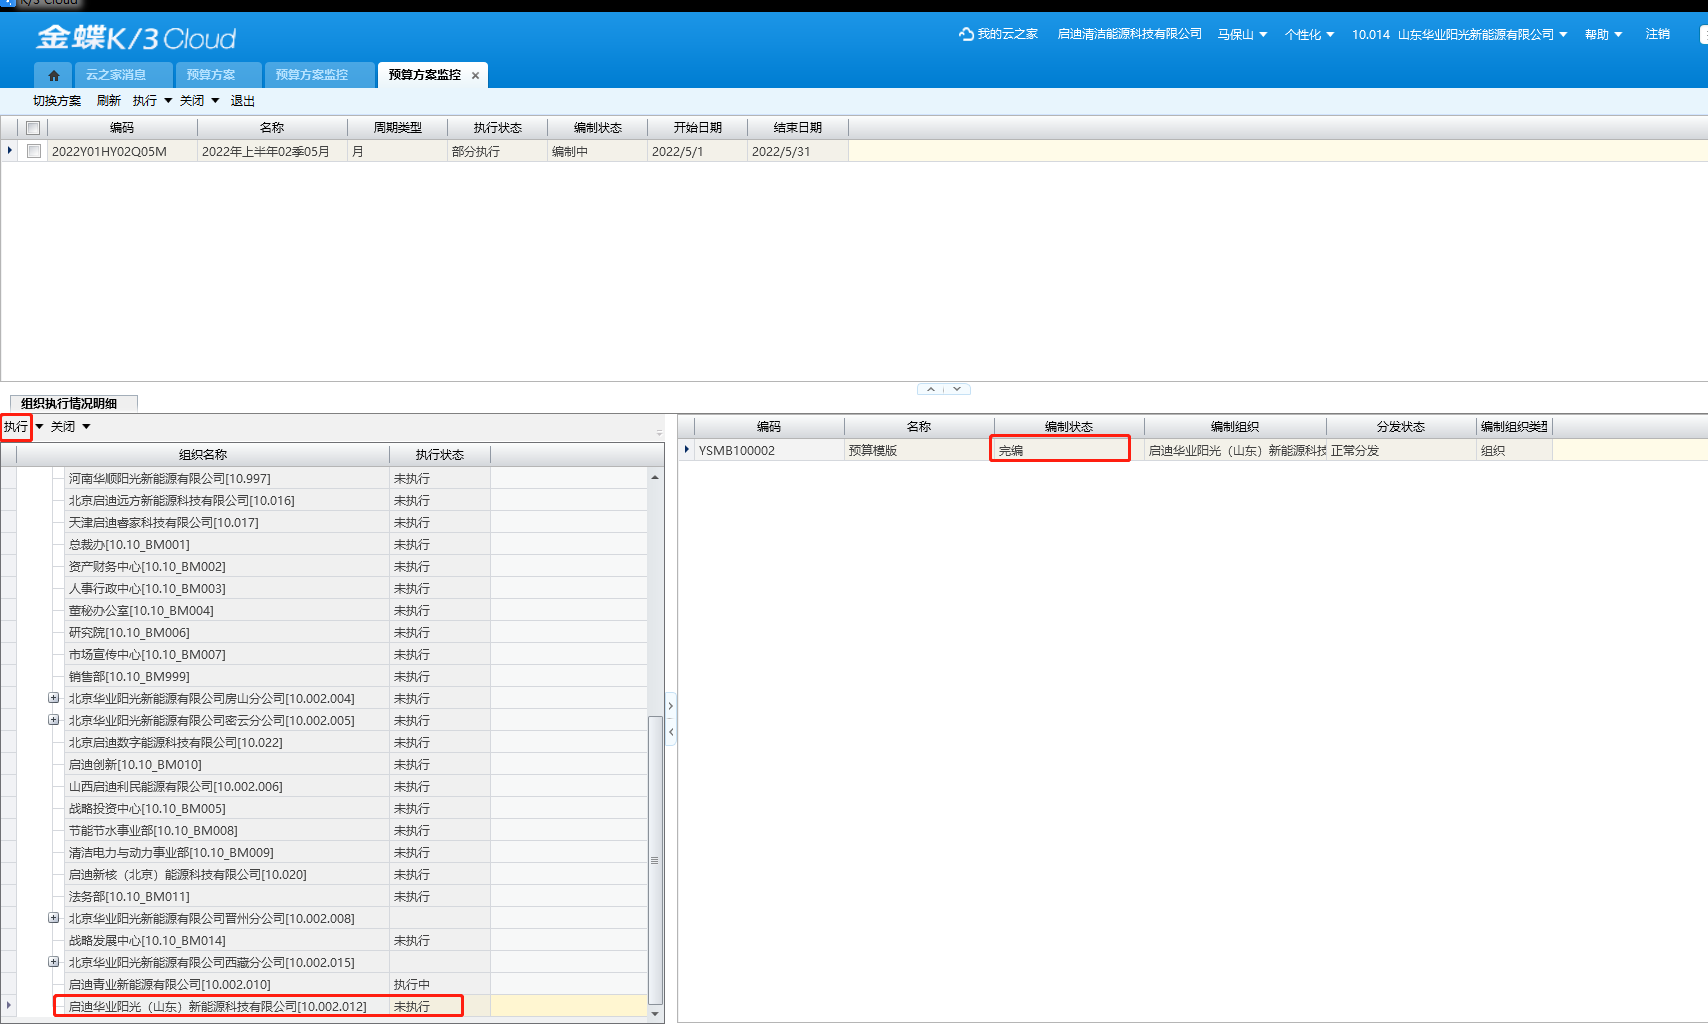Click 退出 toolbar button
The width and height of the screenshot is (1708, 1024).
243,101
